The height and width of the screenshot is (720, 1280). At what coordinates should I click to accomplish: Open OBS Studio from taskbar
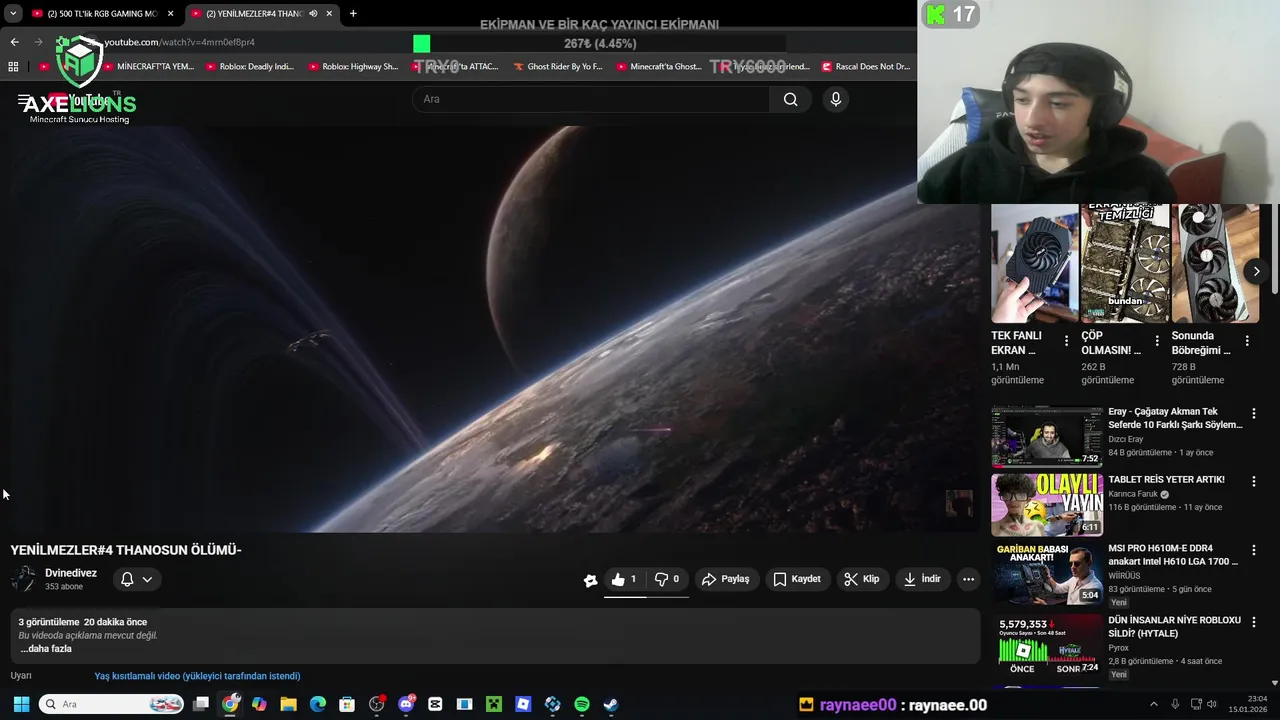[x=376, y=704]
